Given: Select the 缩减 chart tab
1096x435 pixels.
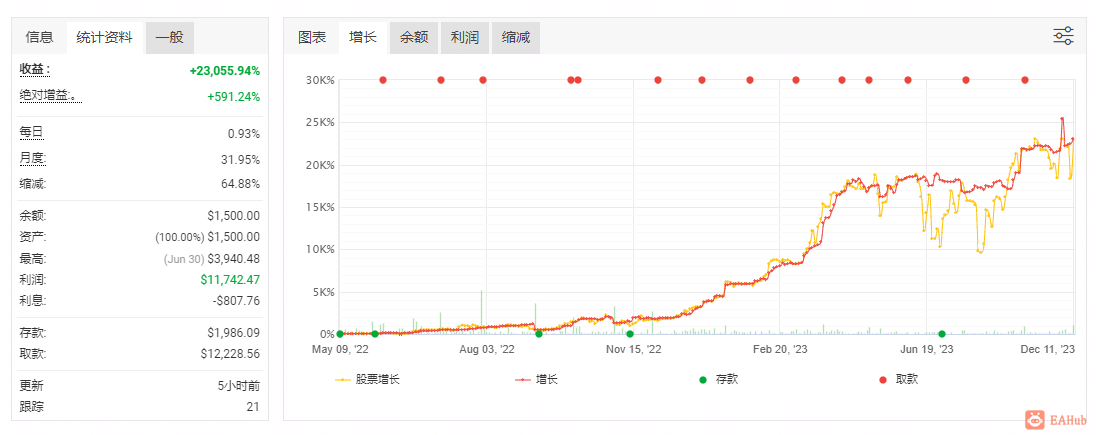Looking at the screenshot, I should click(x=516, y=38).
